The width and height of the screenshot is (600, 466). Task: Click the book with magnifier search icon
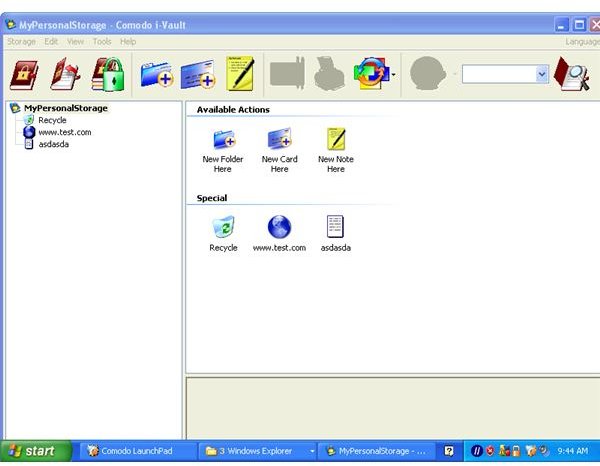(x=572, y=74)
